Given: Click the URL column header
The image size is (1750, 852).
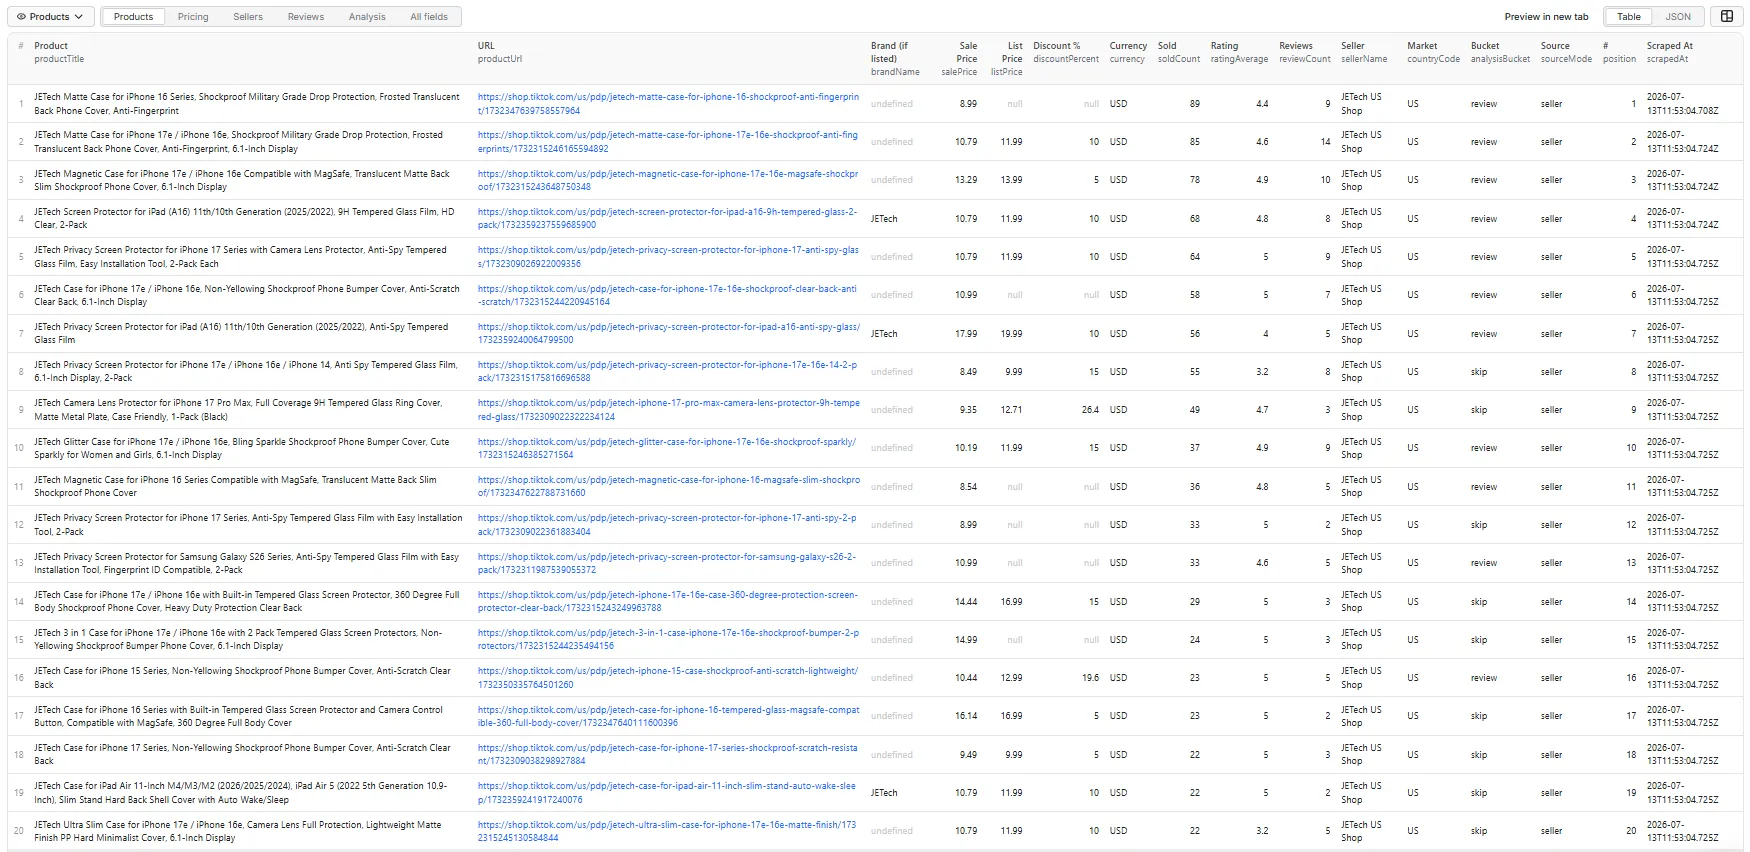Looking at the screenshot, I should pyautogui.click(x=486, y=45).
